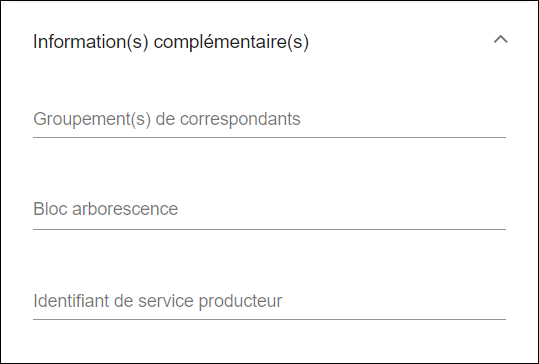Select the producer service identifier input

point(270,301)
